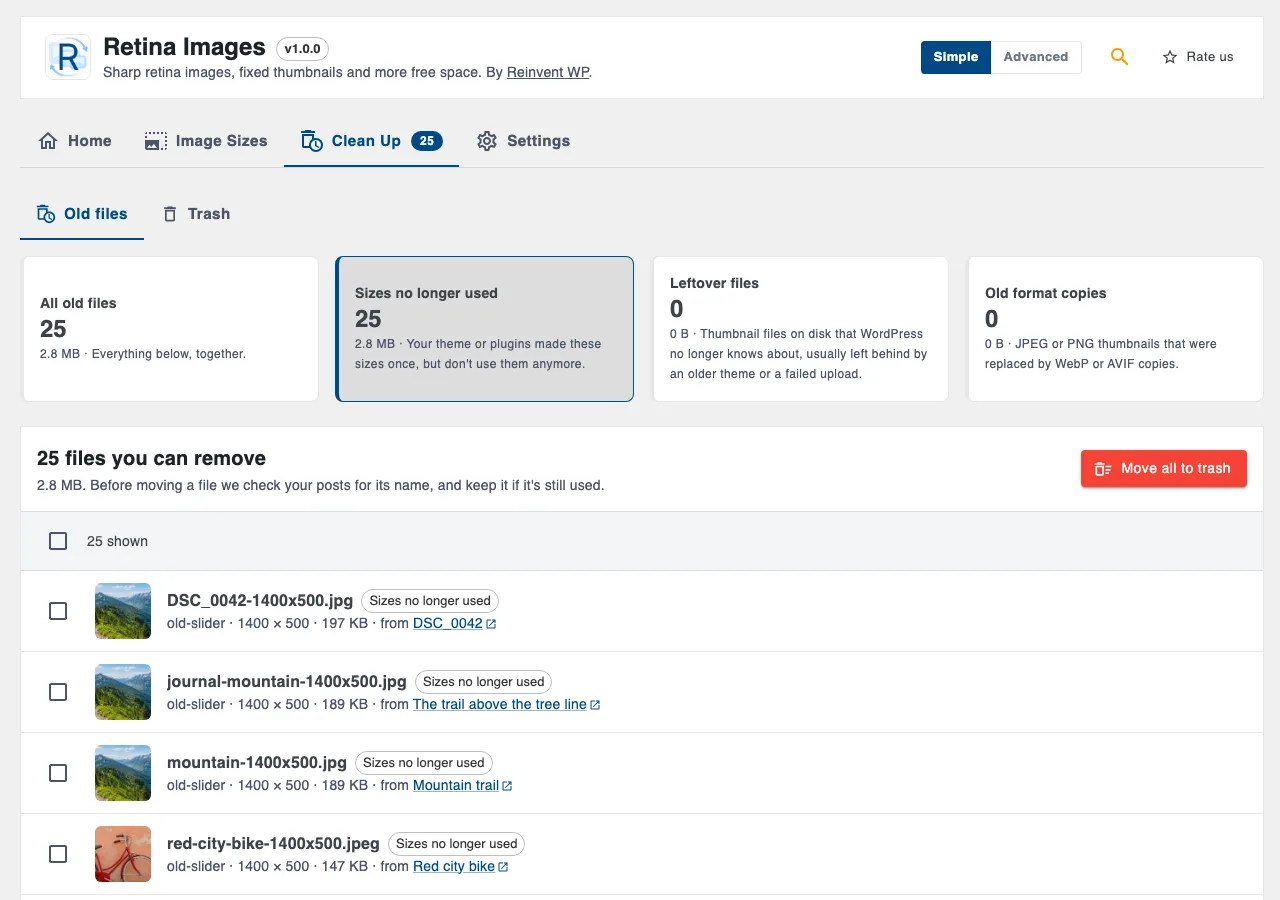This screenshot has width=1280, height=900.
Task: Click the Settings gear icon
Action: pos(487,141)
